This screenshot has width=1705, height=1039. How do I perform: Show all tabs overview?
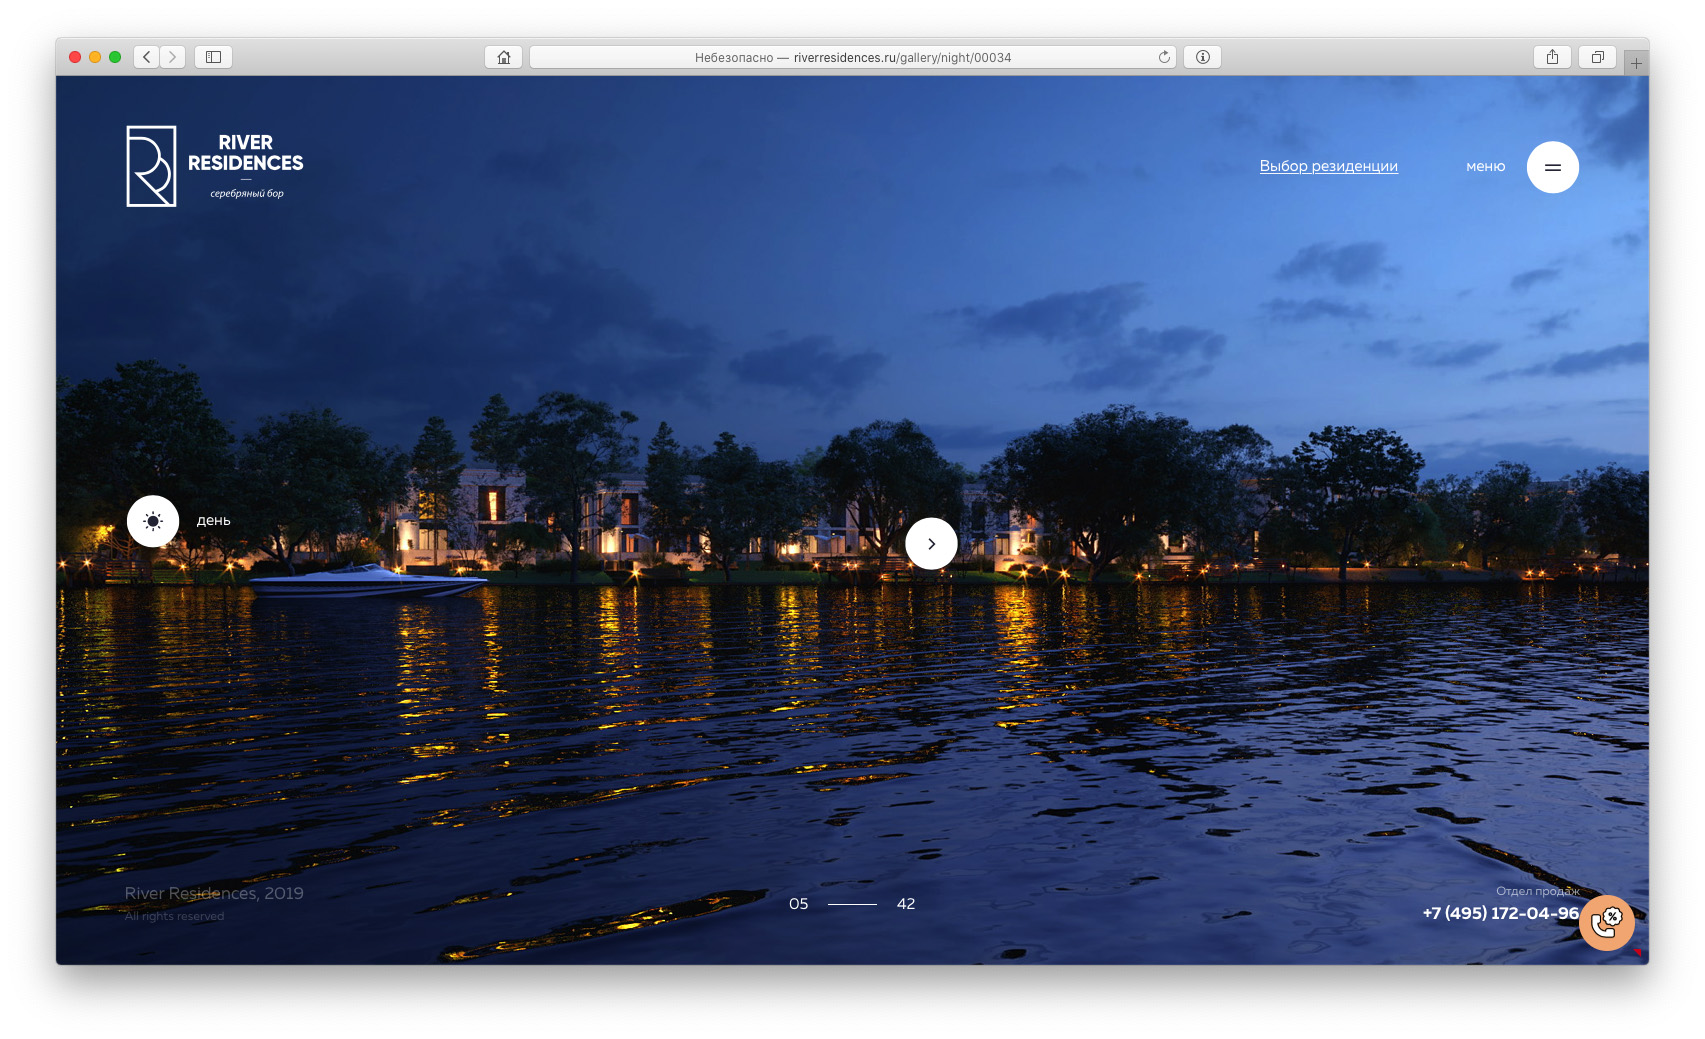click(x=1597, y=57)
